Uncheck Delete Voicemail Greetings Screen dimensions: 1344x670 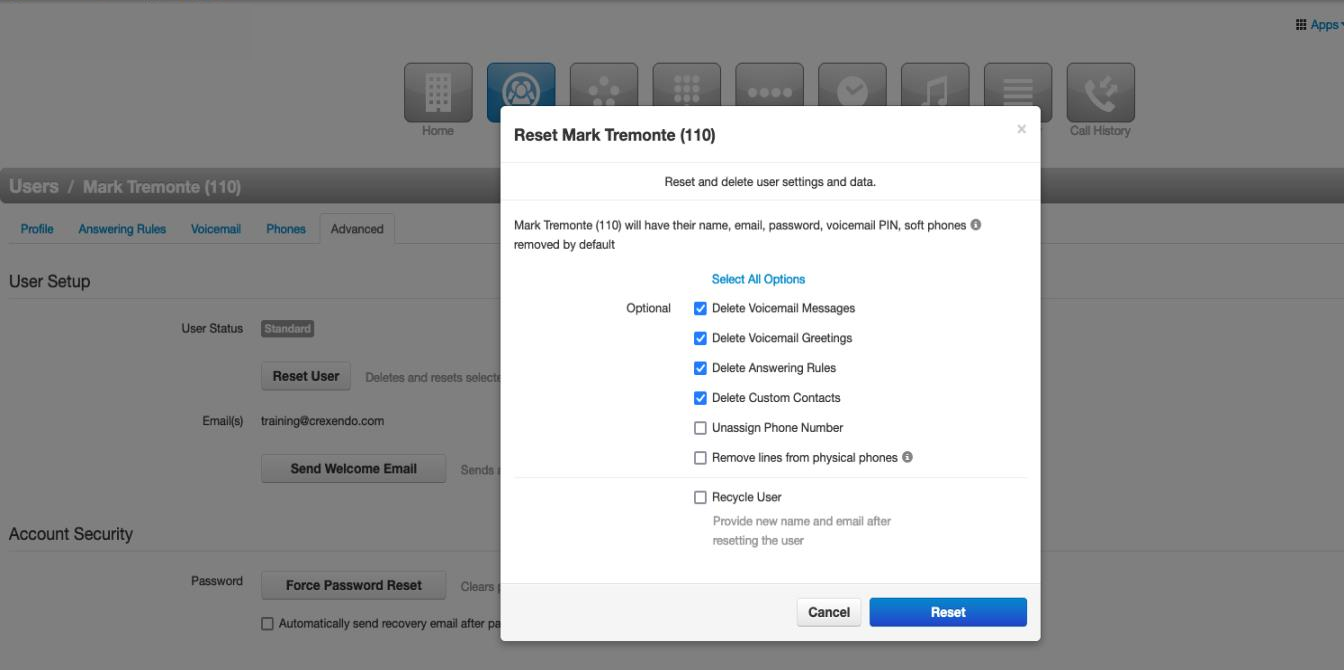[700, 338]
